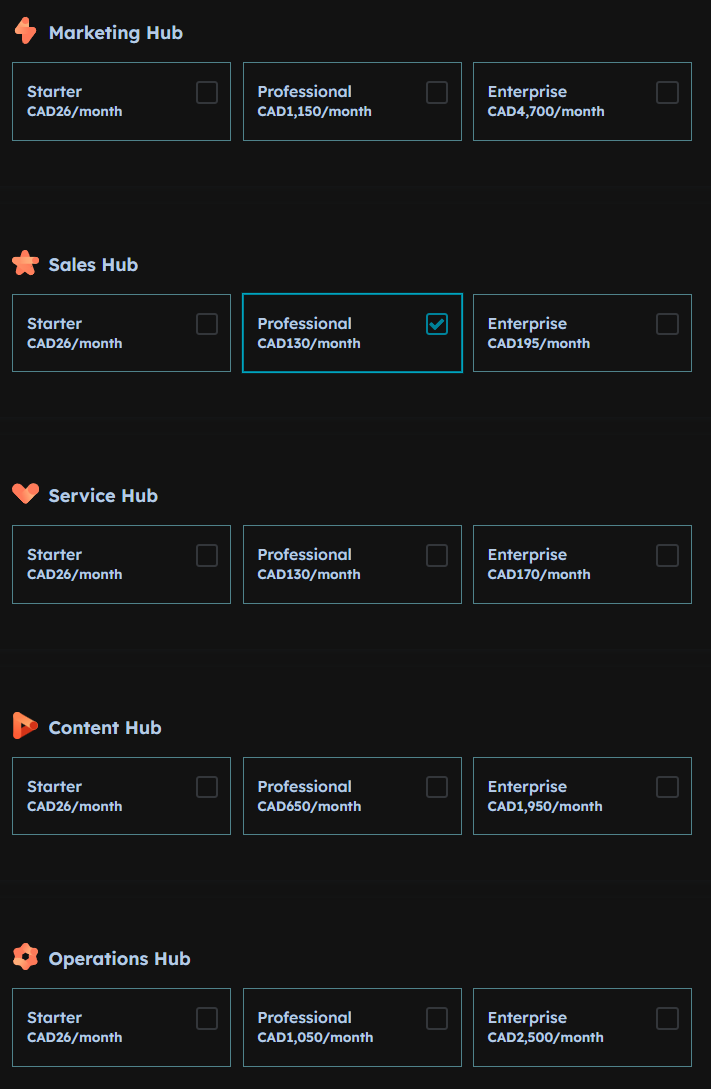This screenshot has height=1089, width=711.
Task: Pick the Operations Hub Professional CAD1,050 card
Action: 352,1027
